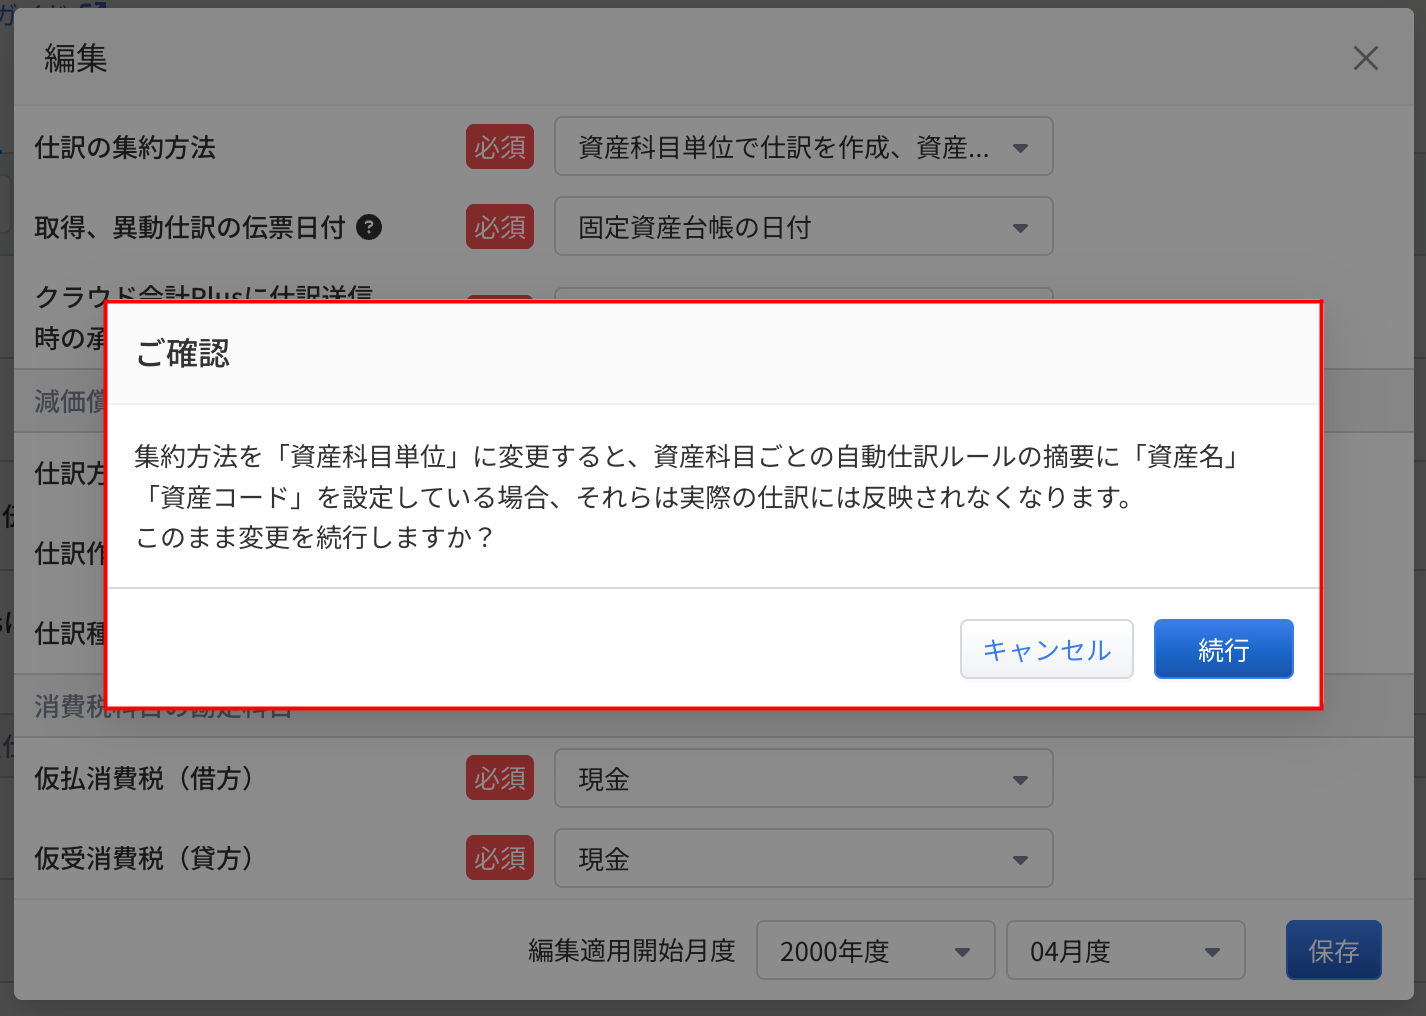1426x1016 pixels.
Task: Click the 仕訳の集約方法 field label
Action: [125, 147]
